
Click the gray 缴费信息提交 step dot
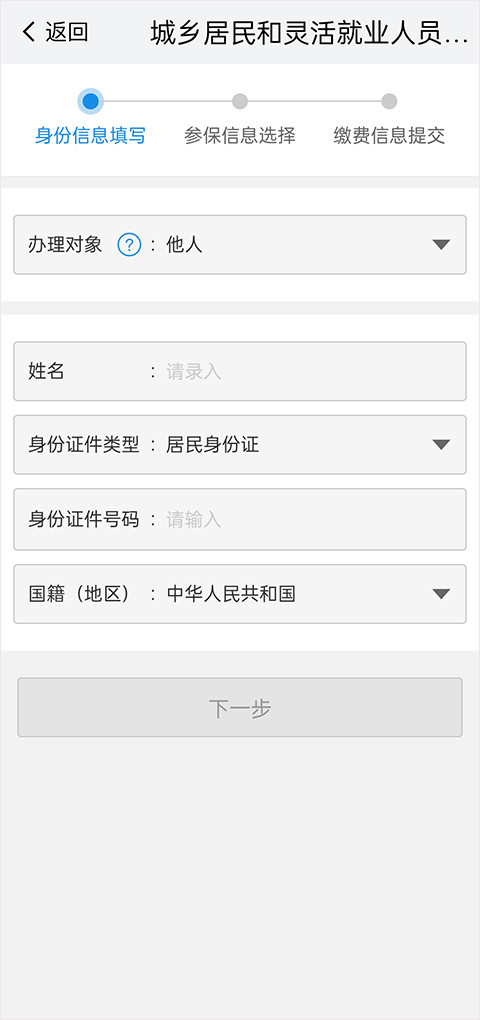pyautogui.click(x=389, y=101)
